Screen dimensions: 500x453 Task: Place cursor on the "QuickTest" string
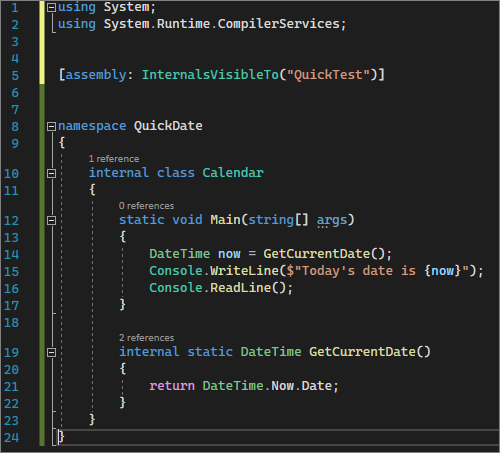328,75
